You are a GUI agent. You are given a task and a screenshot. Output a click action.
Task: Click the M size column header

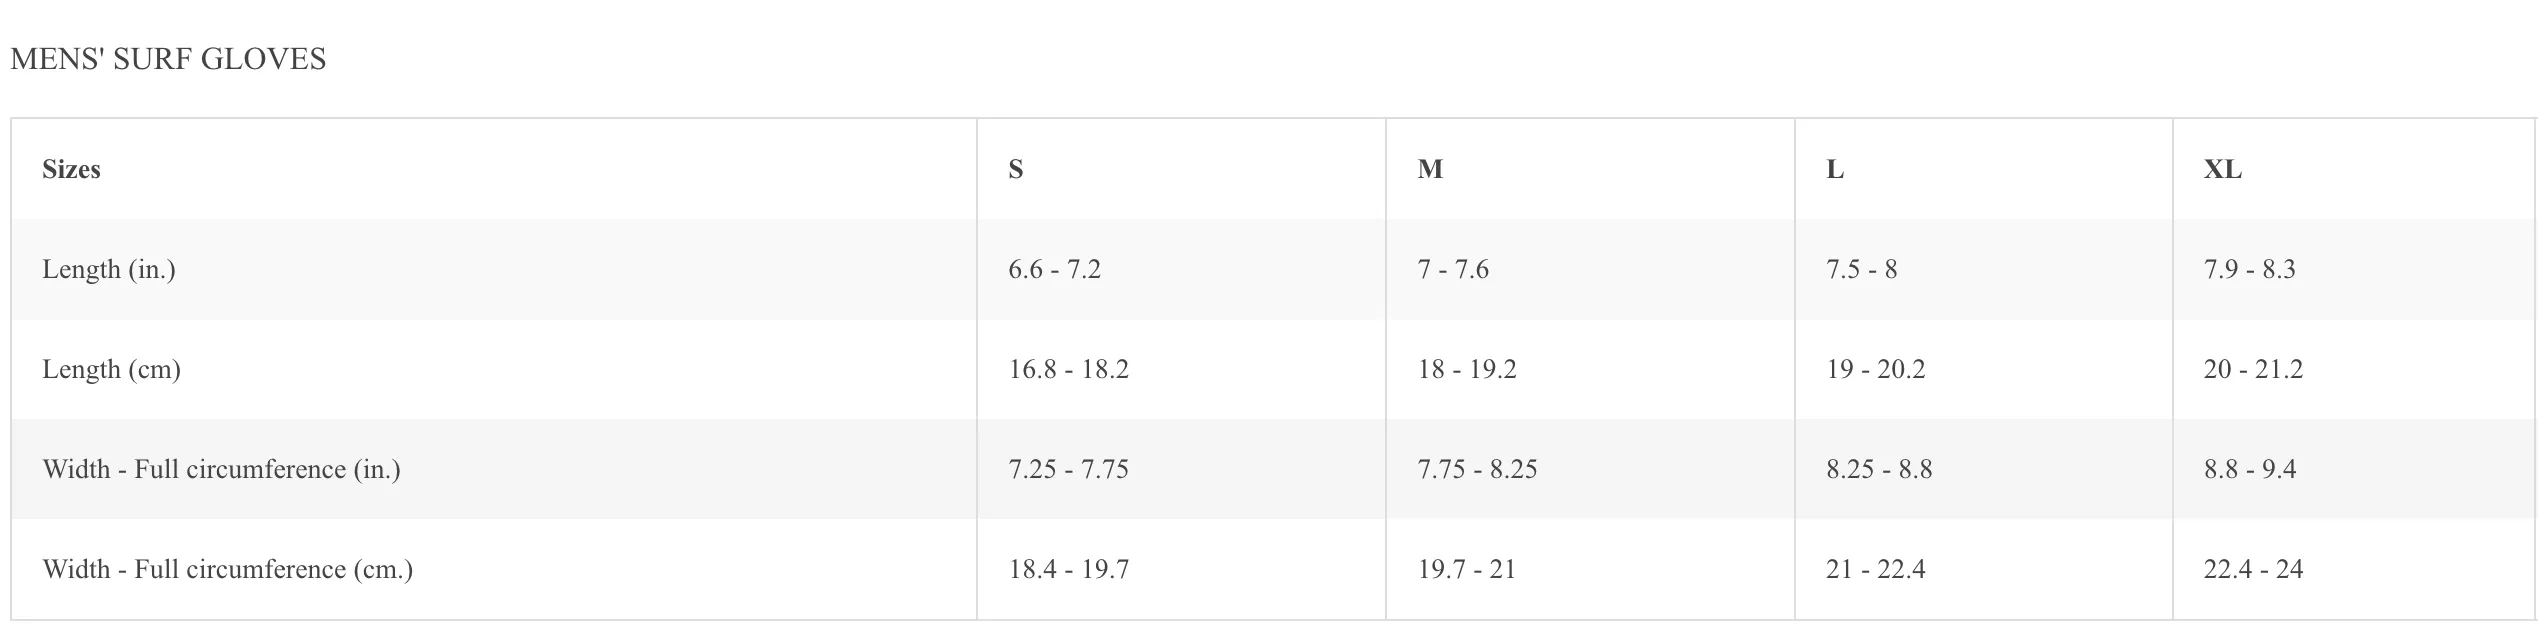[1590, 169]
